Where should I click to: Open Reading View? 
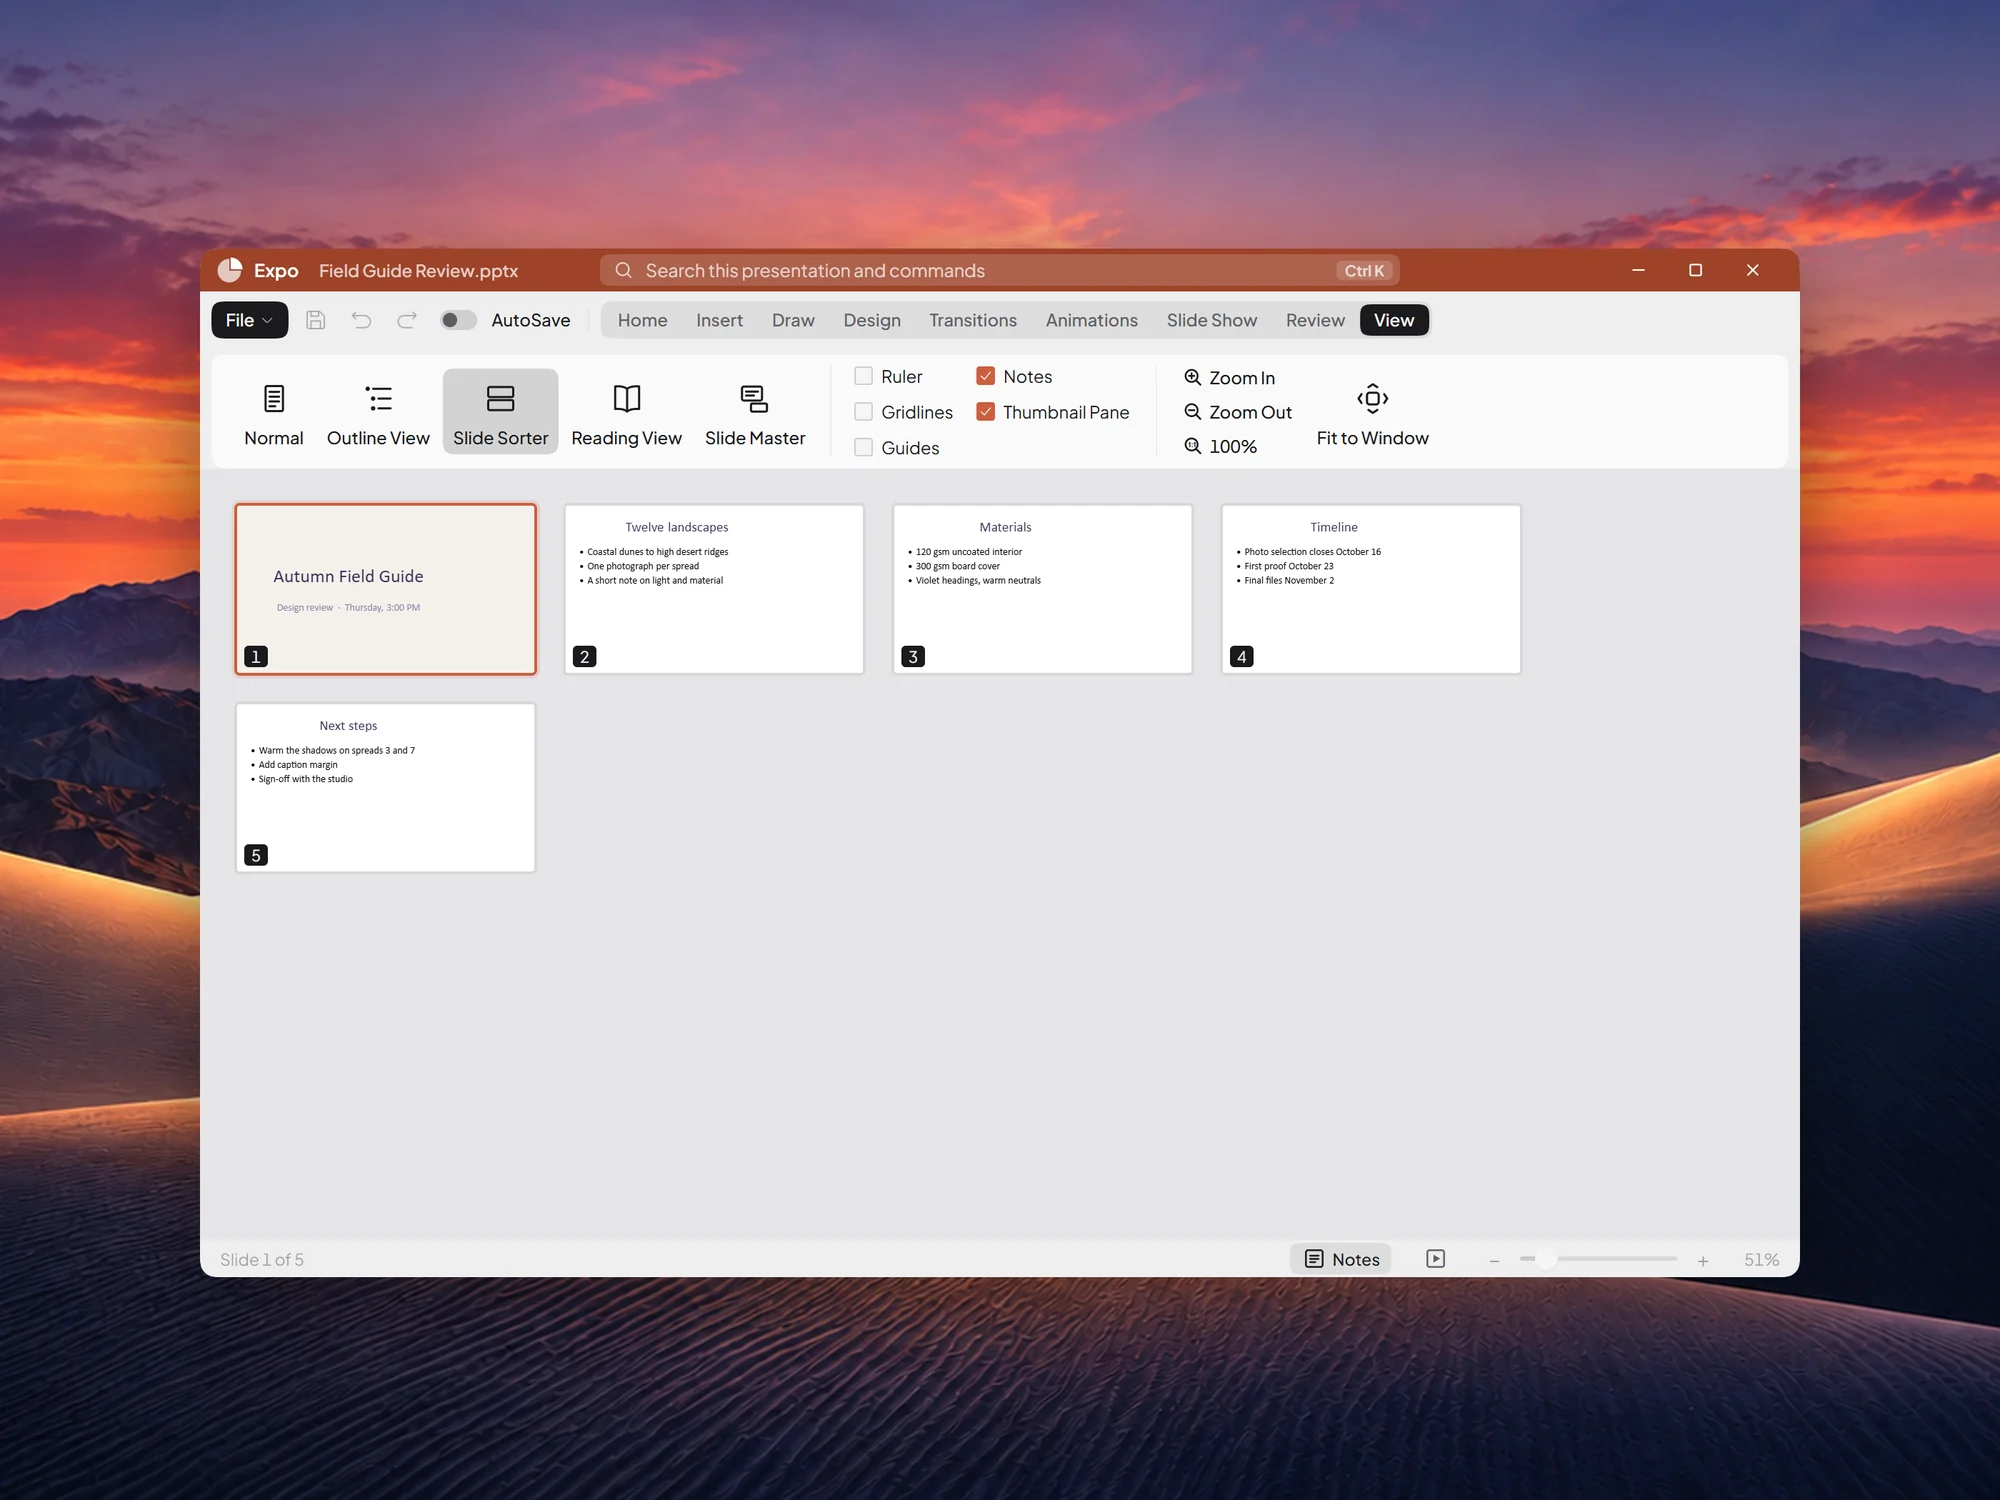(x=626, y=412)
